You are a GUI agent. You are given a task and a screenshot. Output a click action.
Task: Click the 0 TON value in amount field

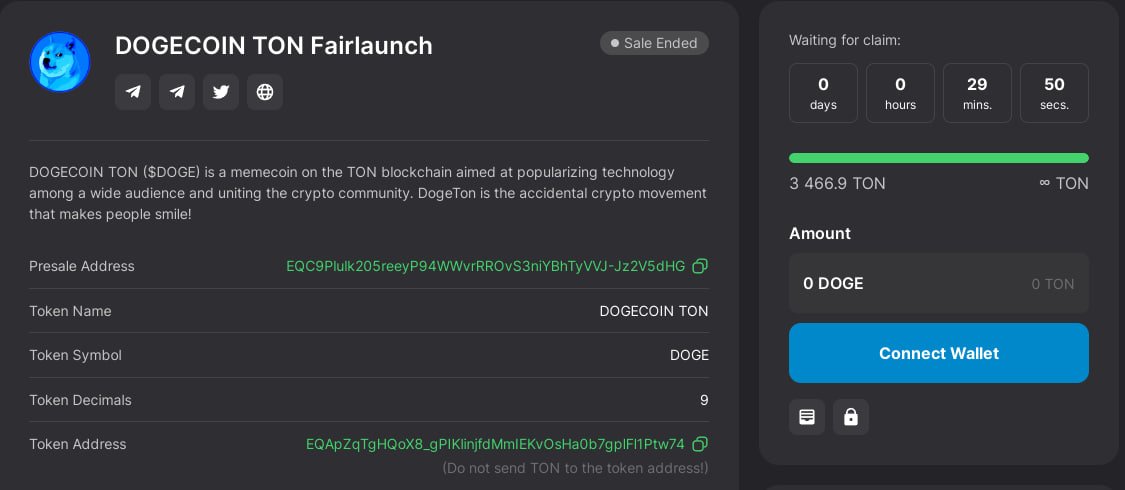pyautogui.click(x=1053, y=284)
